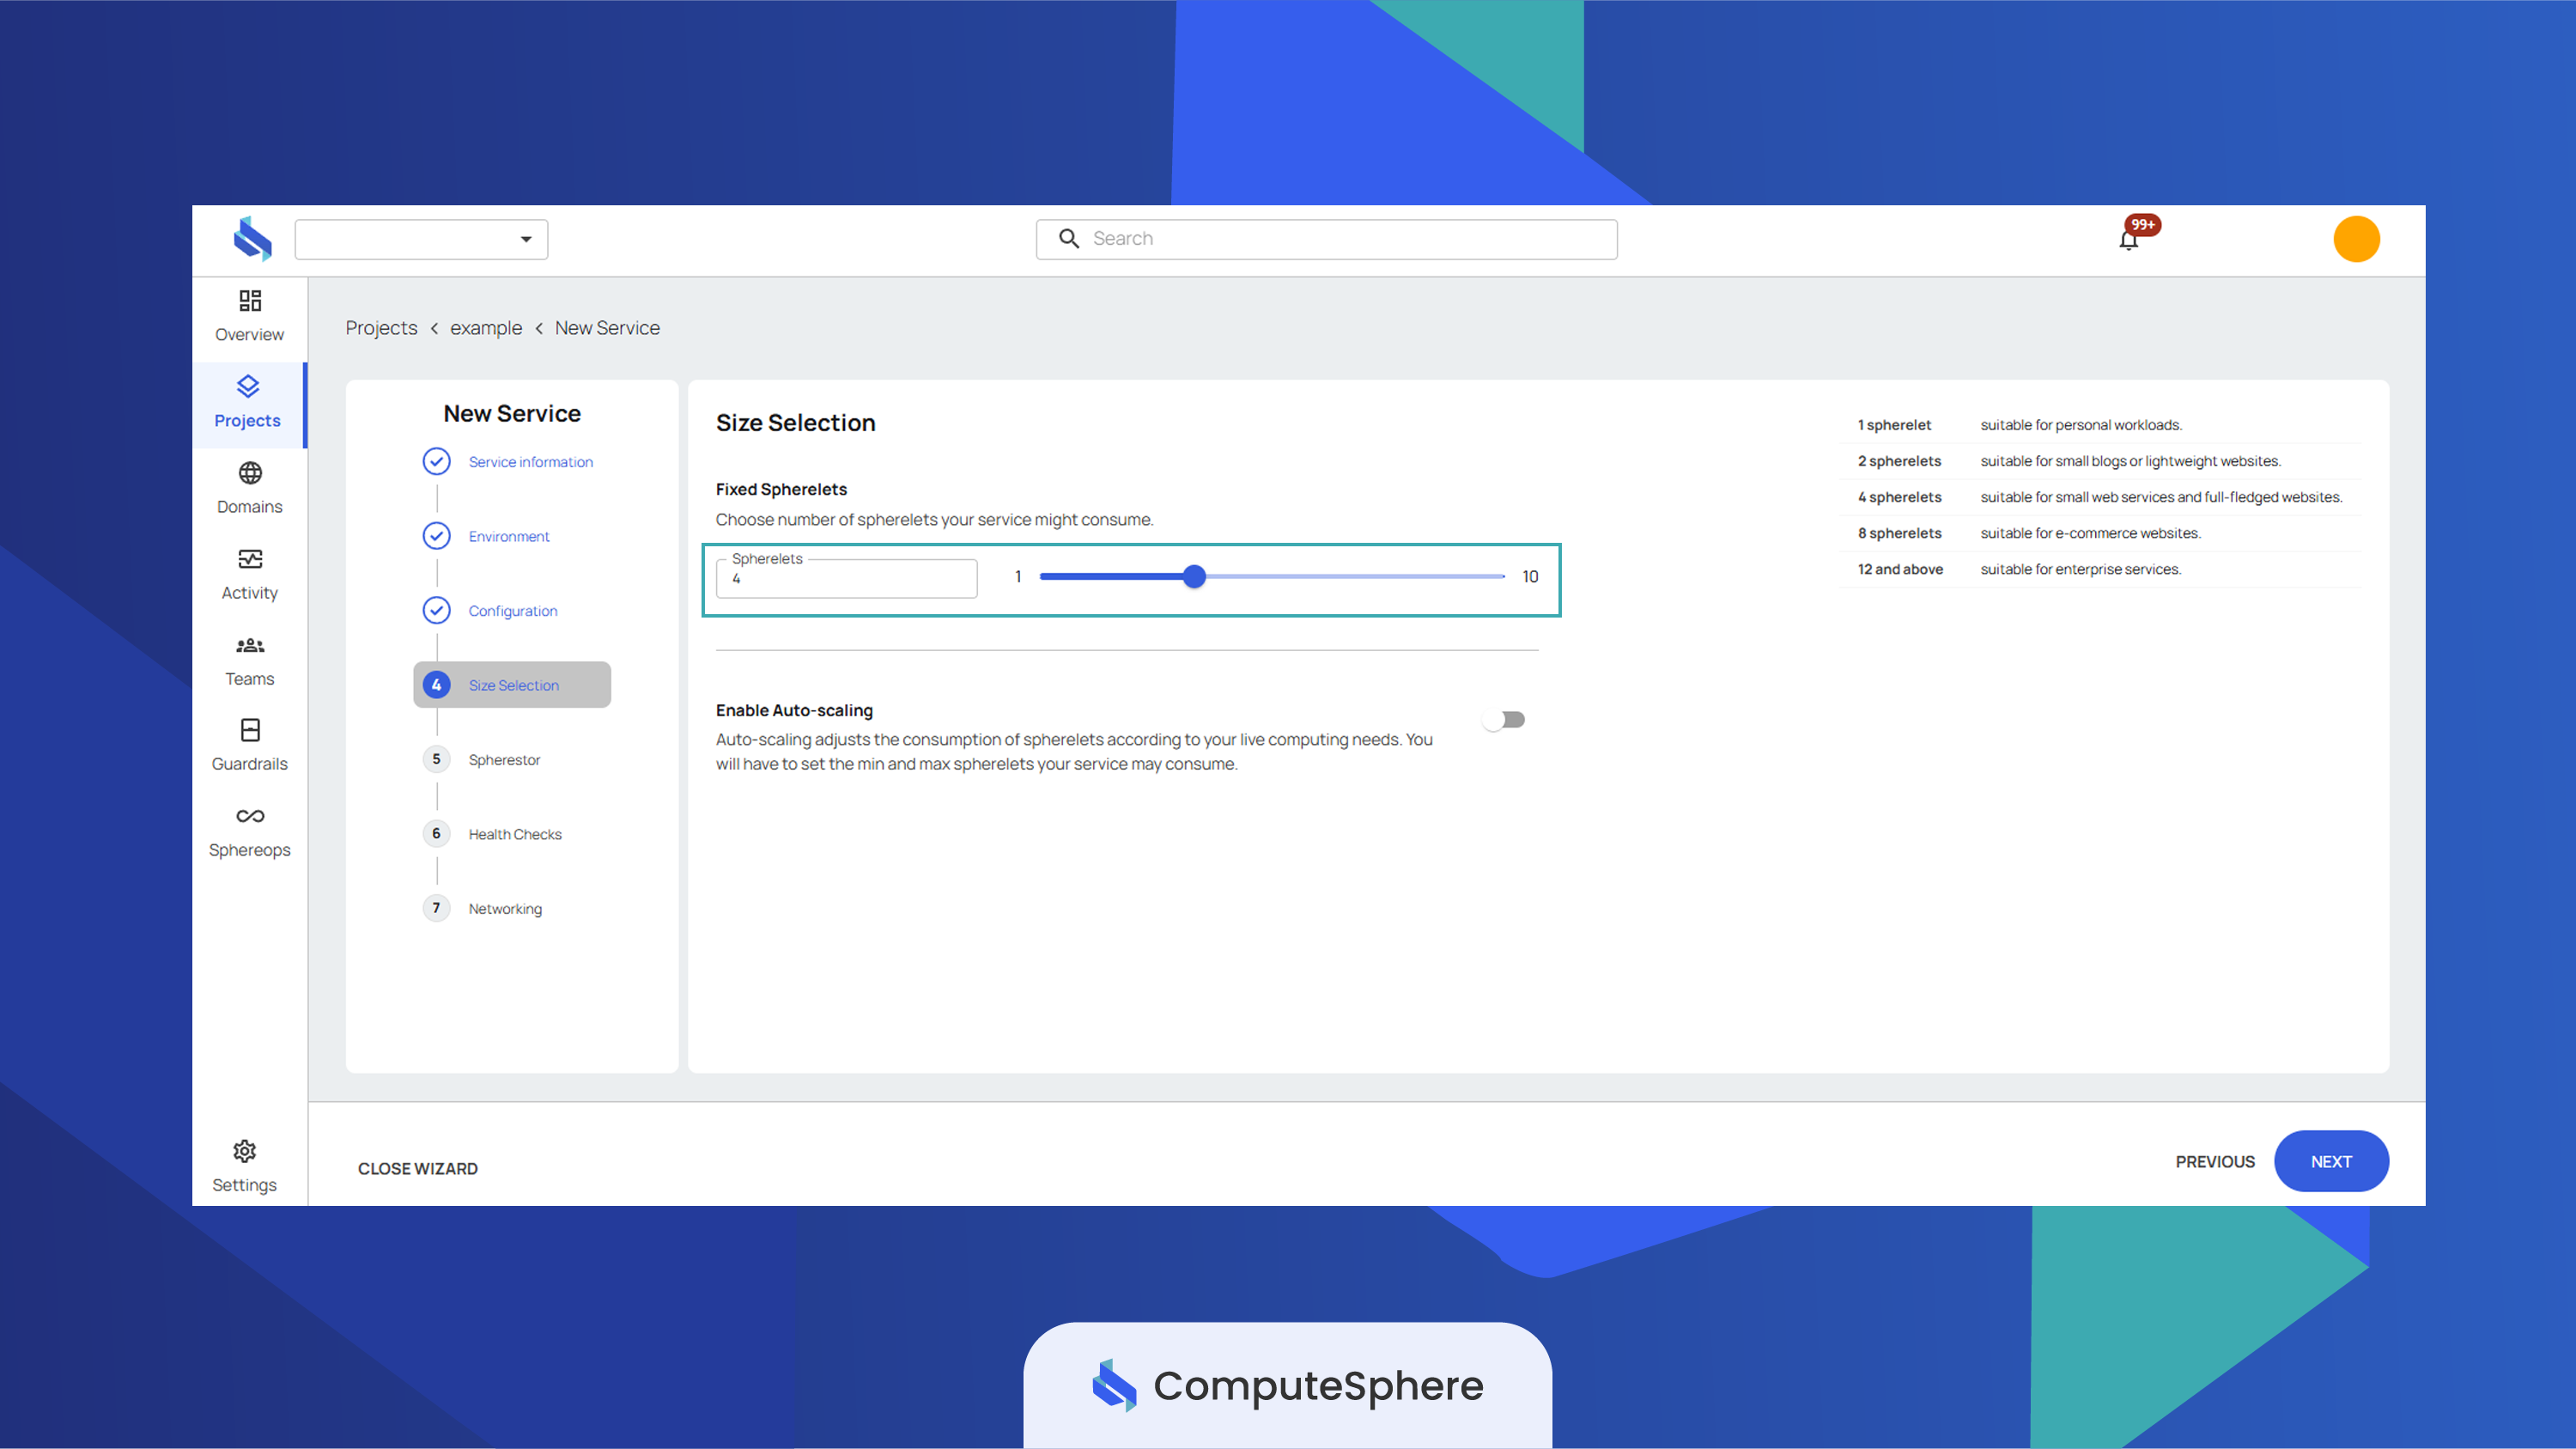
Task: Open the Activity monitor icon
Action: [250, 559]
